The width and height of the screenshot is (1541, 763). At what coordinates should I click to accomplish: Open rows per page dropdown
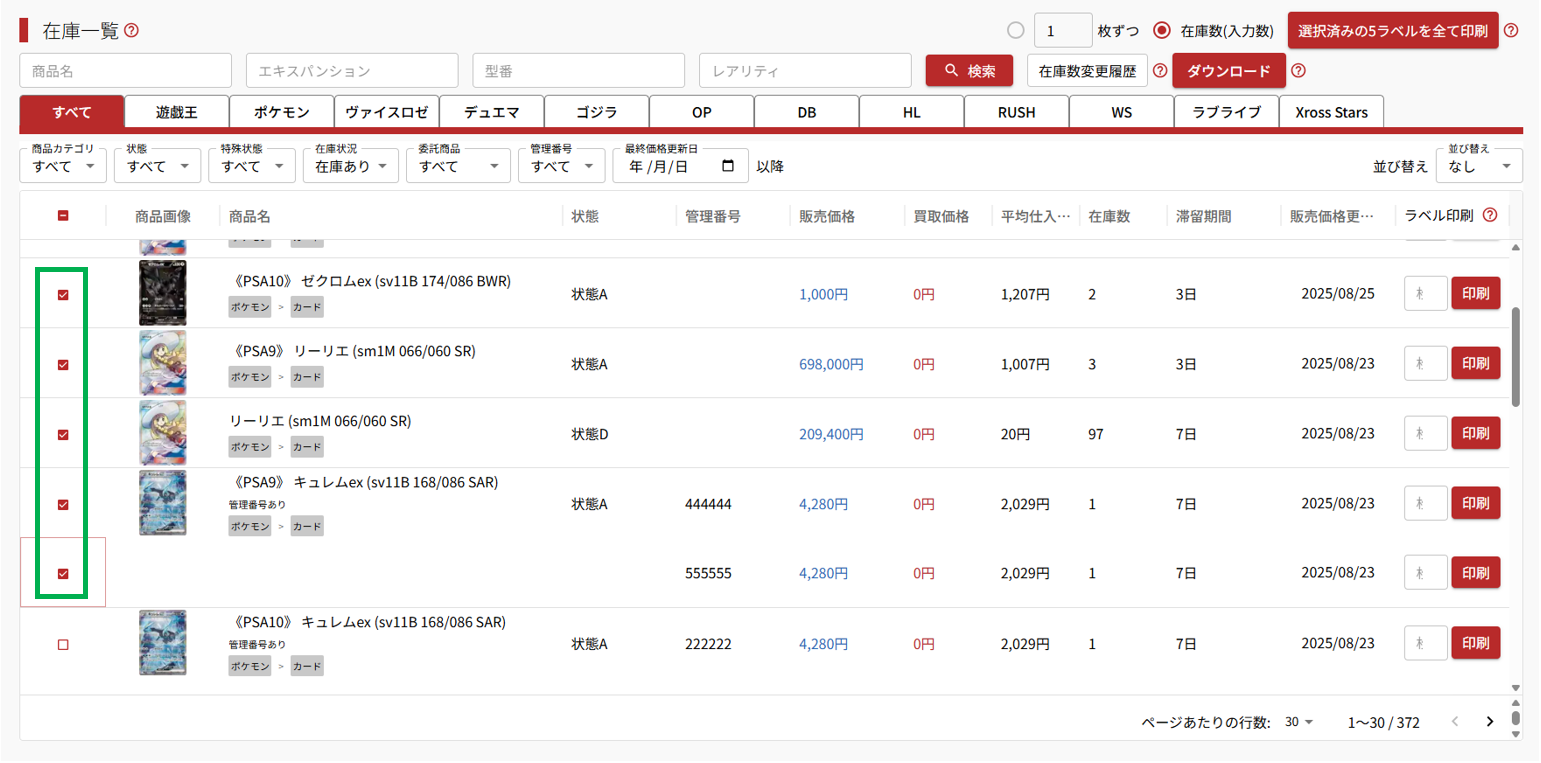point(1299,722)
